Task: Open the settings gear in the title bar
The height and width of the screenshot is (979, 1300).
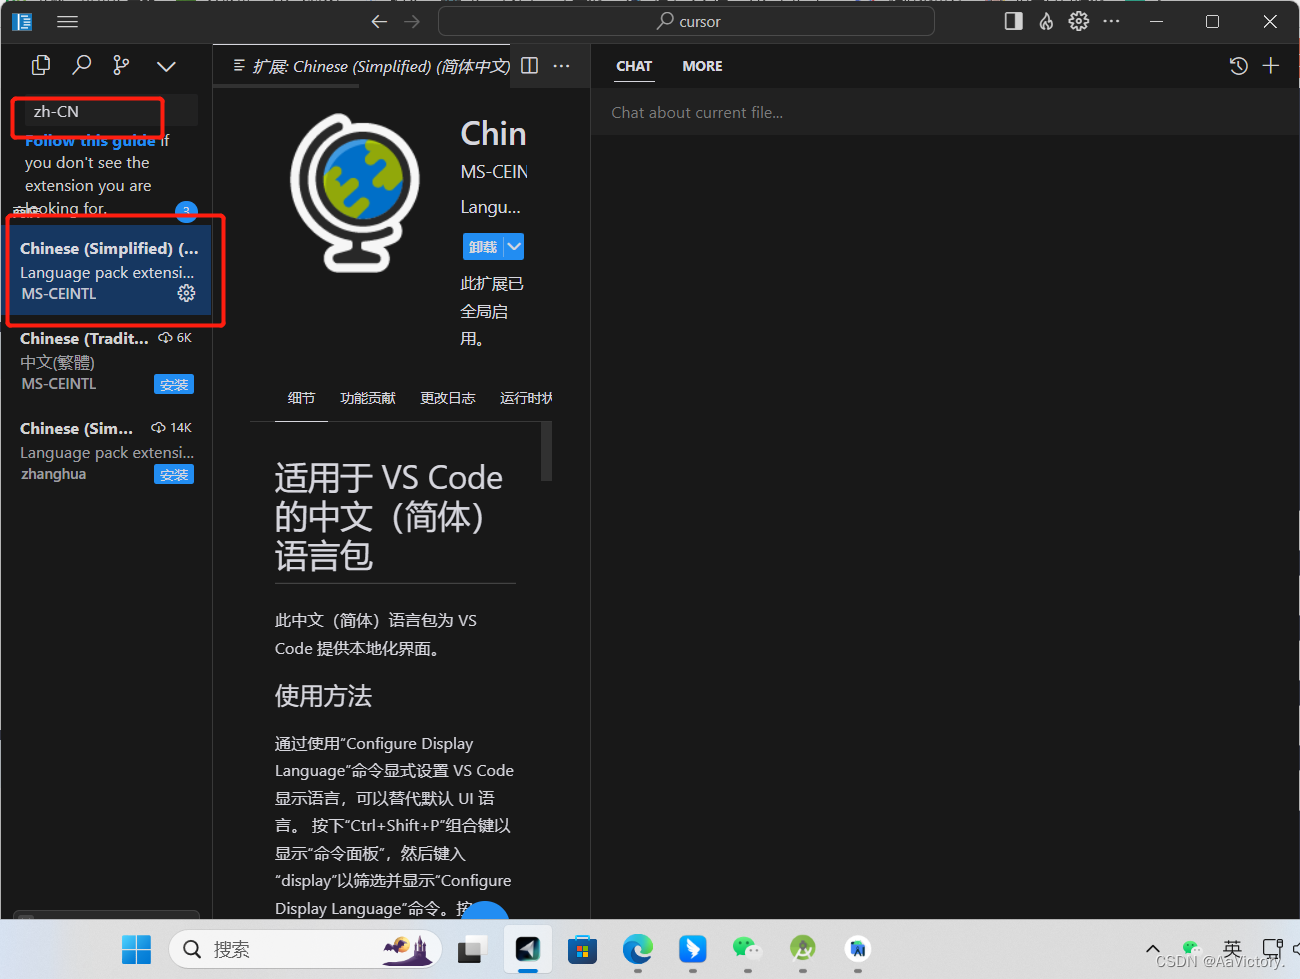Action: (x=1078, y=20)
